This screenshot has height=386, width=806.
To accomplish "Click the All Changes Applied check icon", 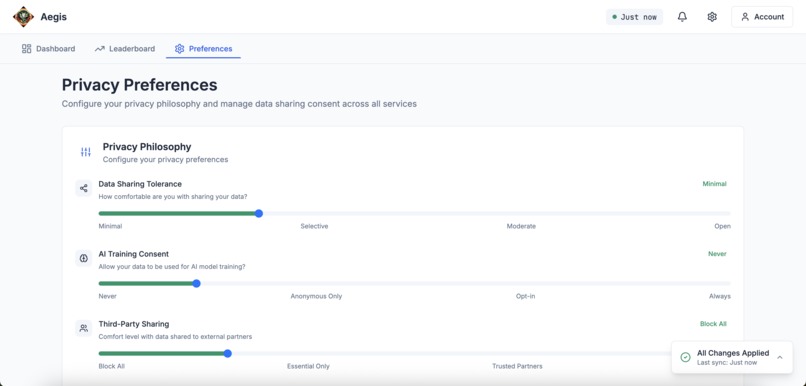I will [x=685, y=357].
